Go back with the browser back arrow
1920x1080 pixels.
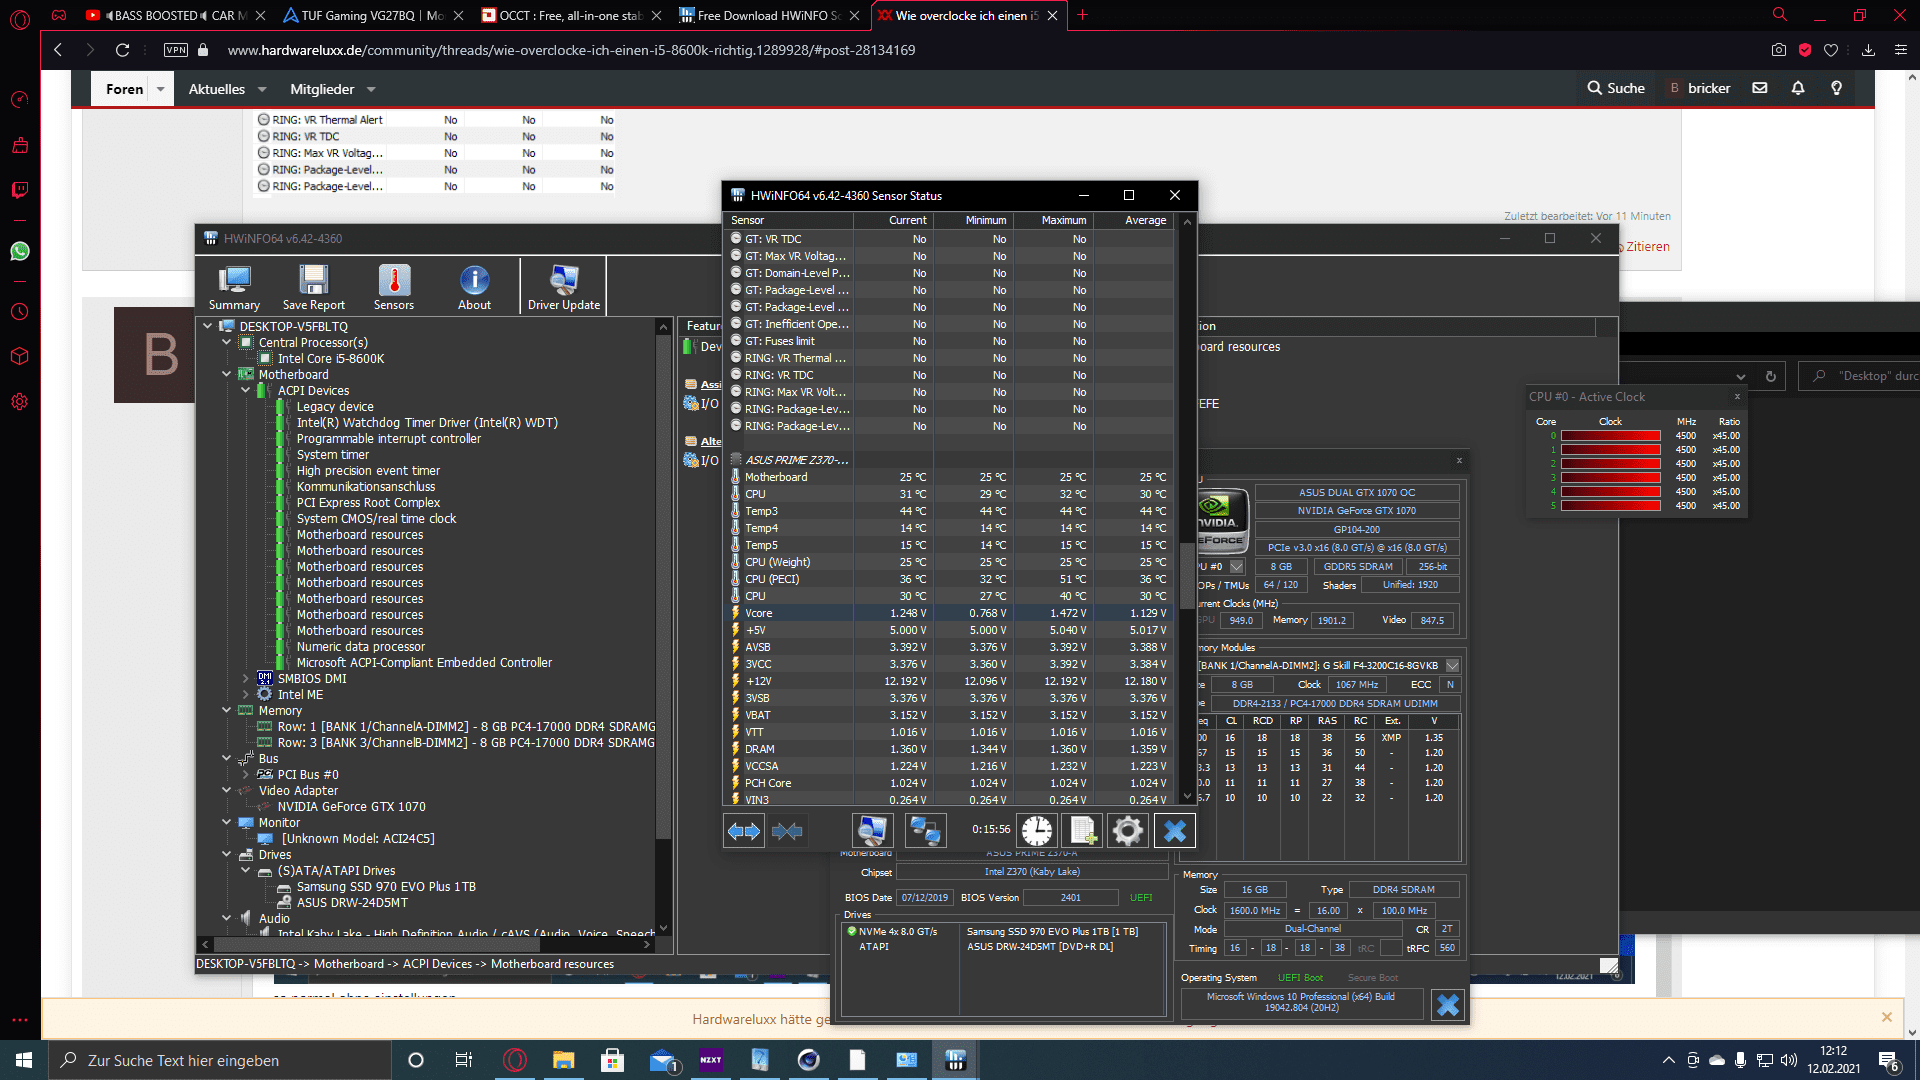coord(58,50)
